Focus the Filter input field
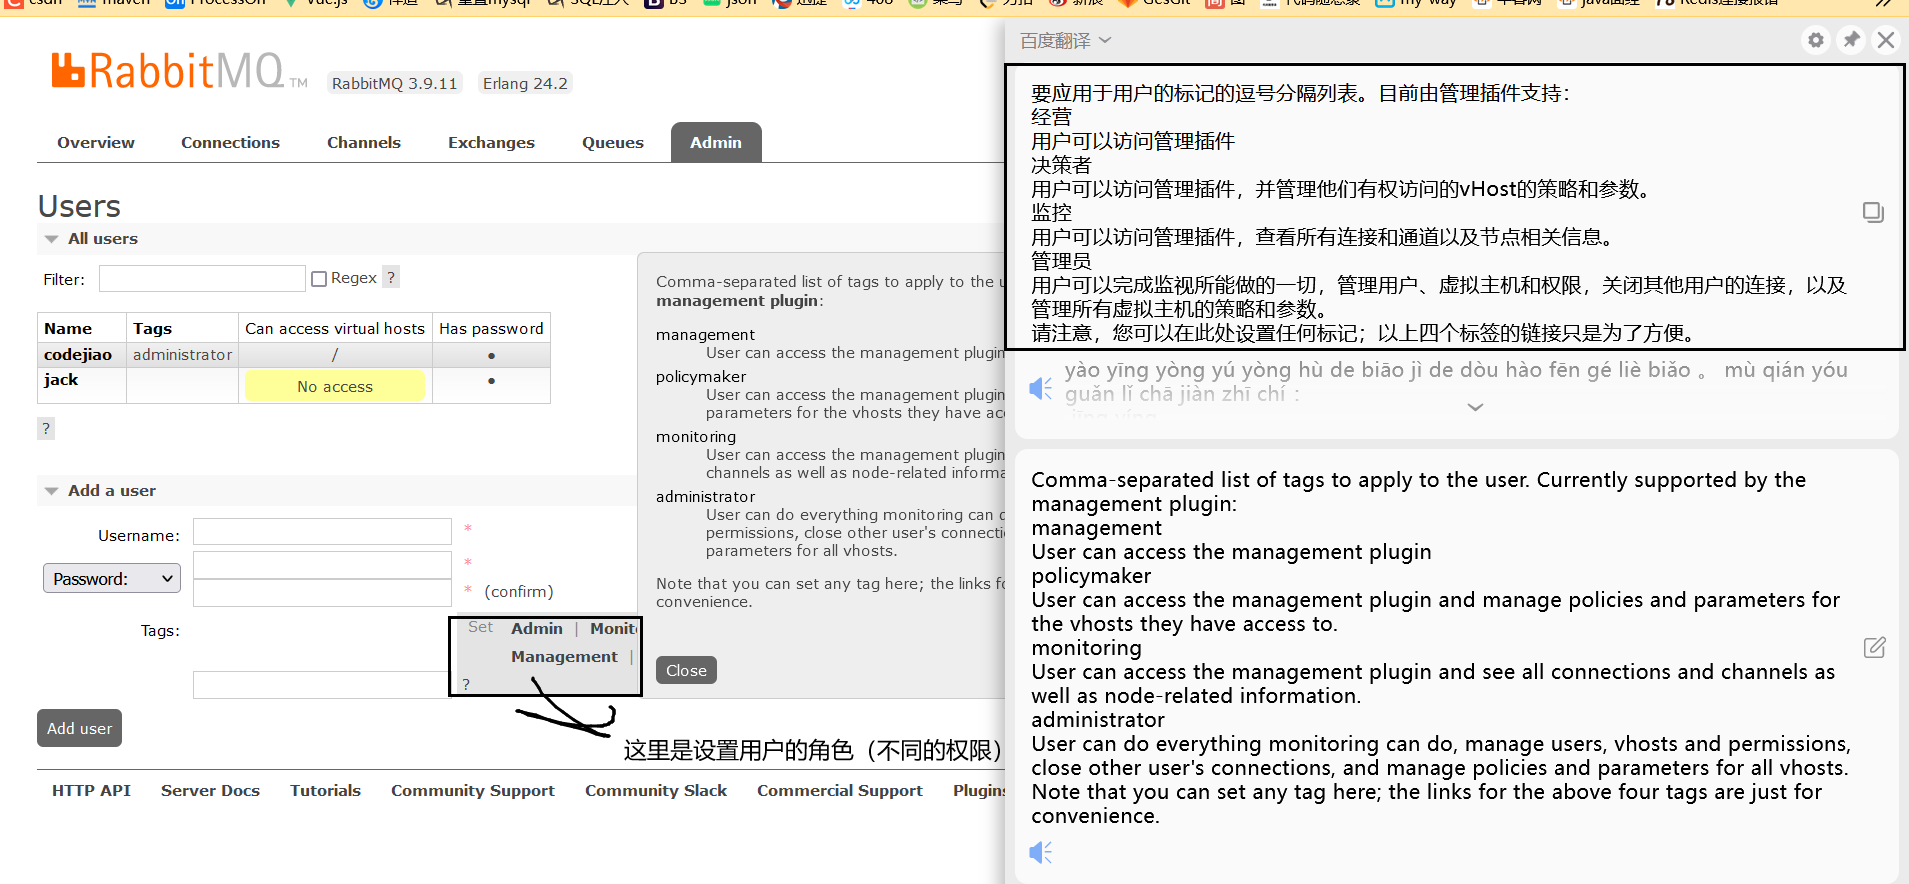This screenshot has height=884, width=1909. 202,279
